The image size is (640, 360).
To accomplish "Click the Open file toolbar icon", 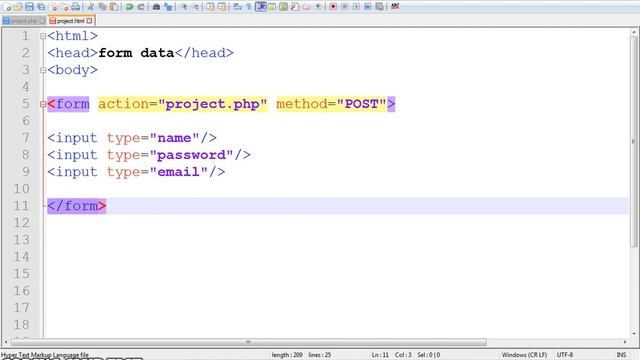I will pyautogui.click(x=18, y=7).
